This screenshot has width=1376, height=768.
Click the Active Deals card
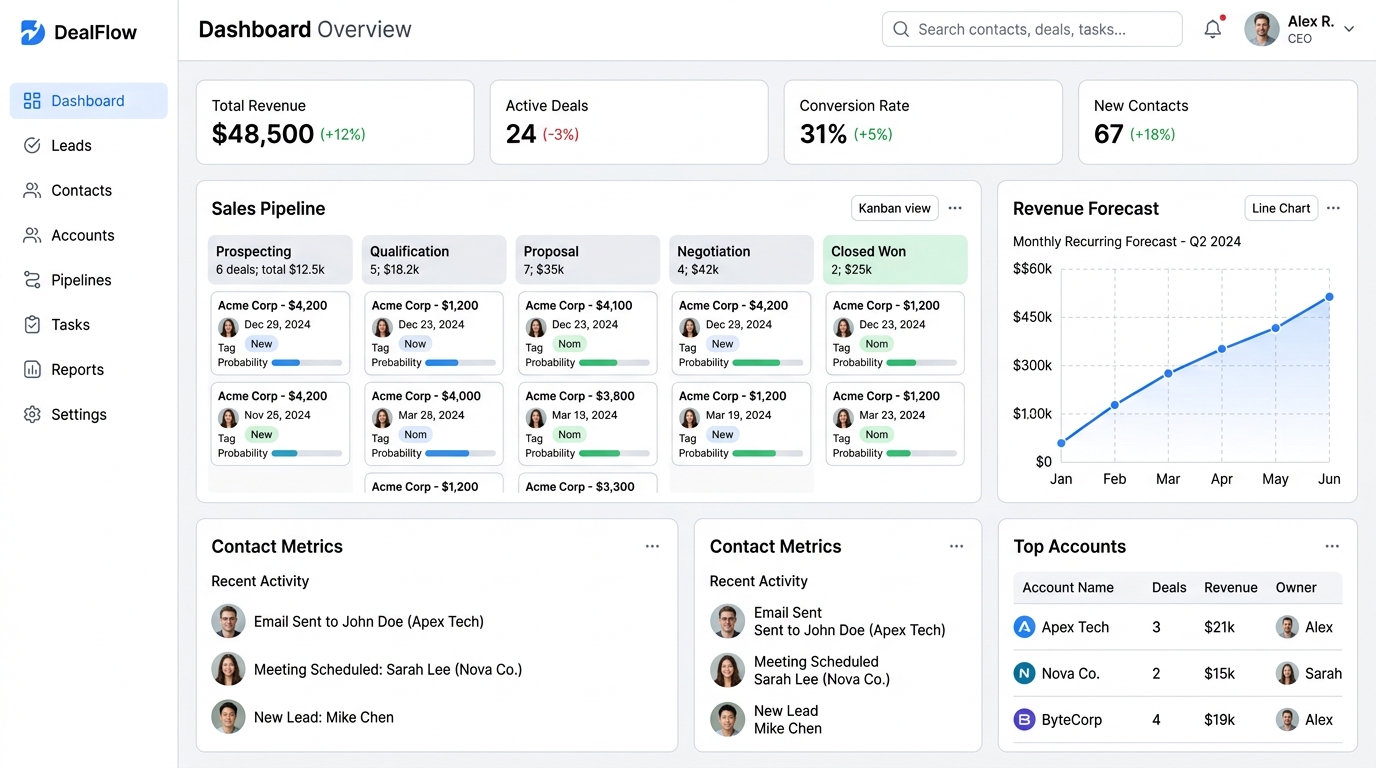629,122
